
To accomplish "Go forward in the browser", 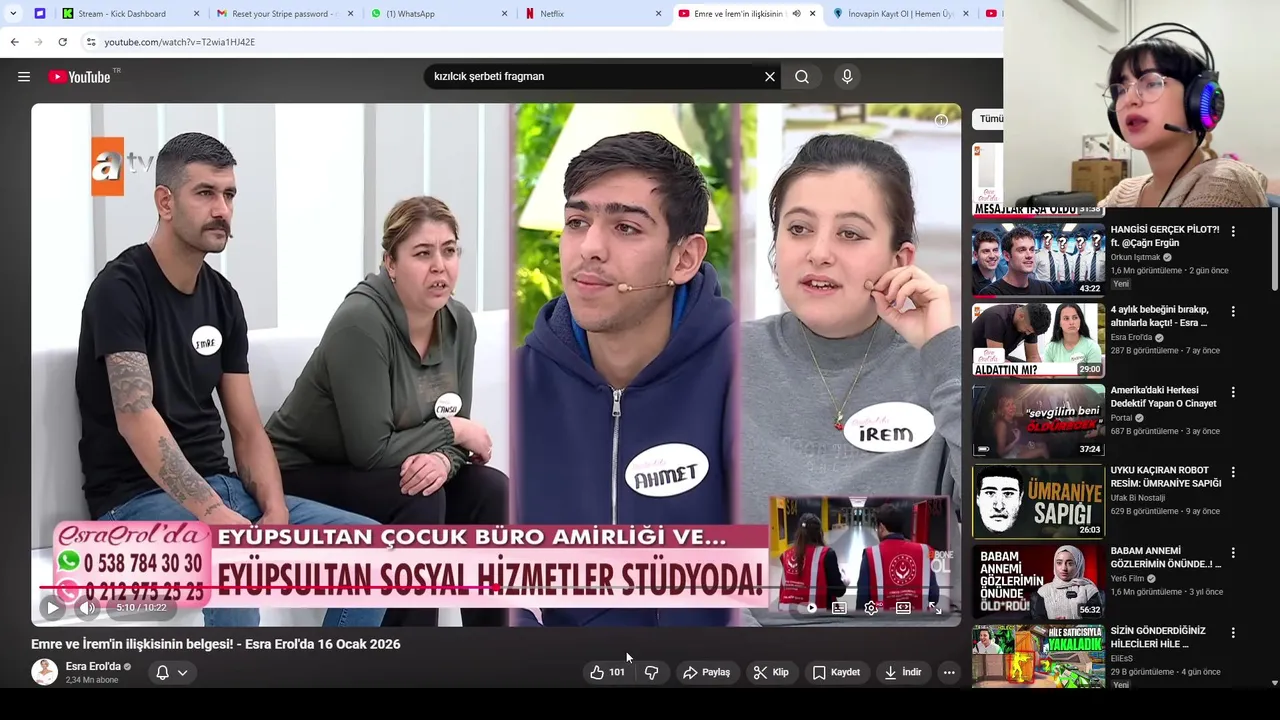I will tap(38, 42).
